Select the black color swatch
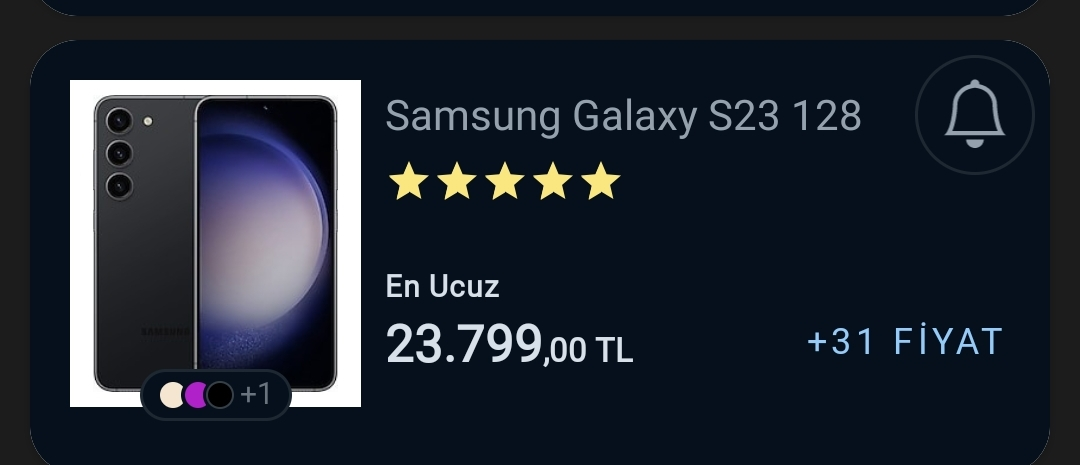The image size is (1080, 465). pos(220,395)
